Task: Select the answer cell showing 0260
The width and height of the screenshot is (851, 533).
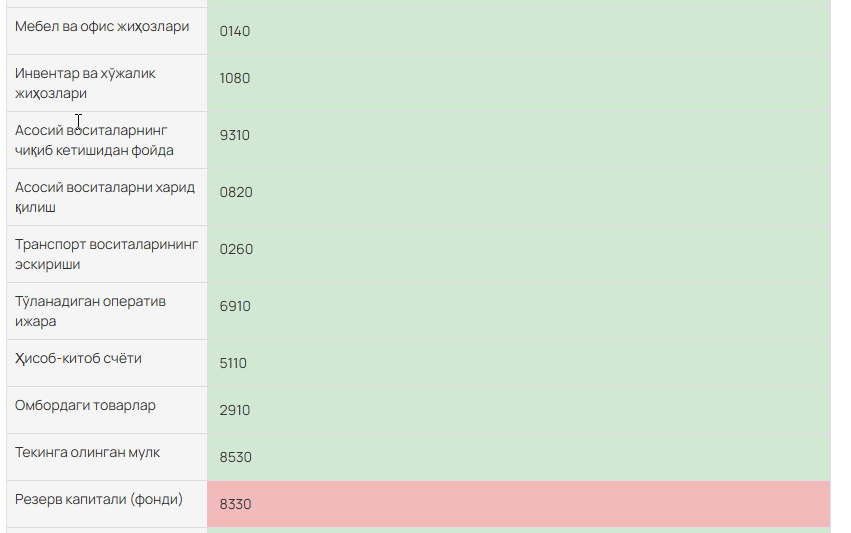Action: tap(519, 254)
